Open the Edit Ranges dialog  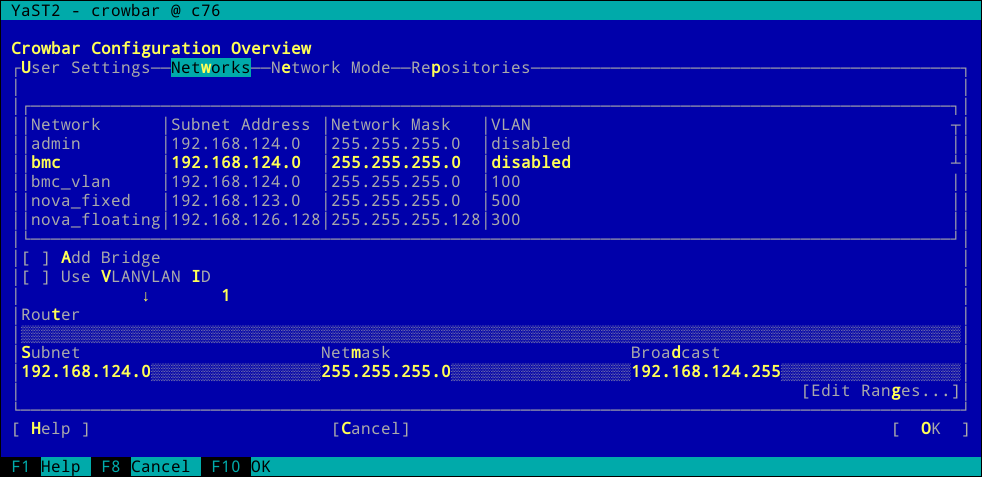(880, 391)
